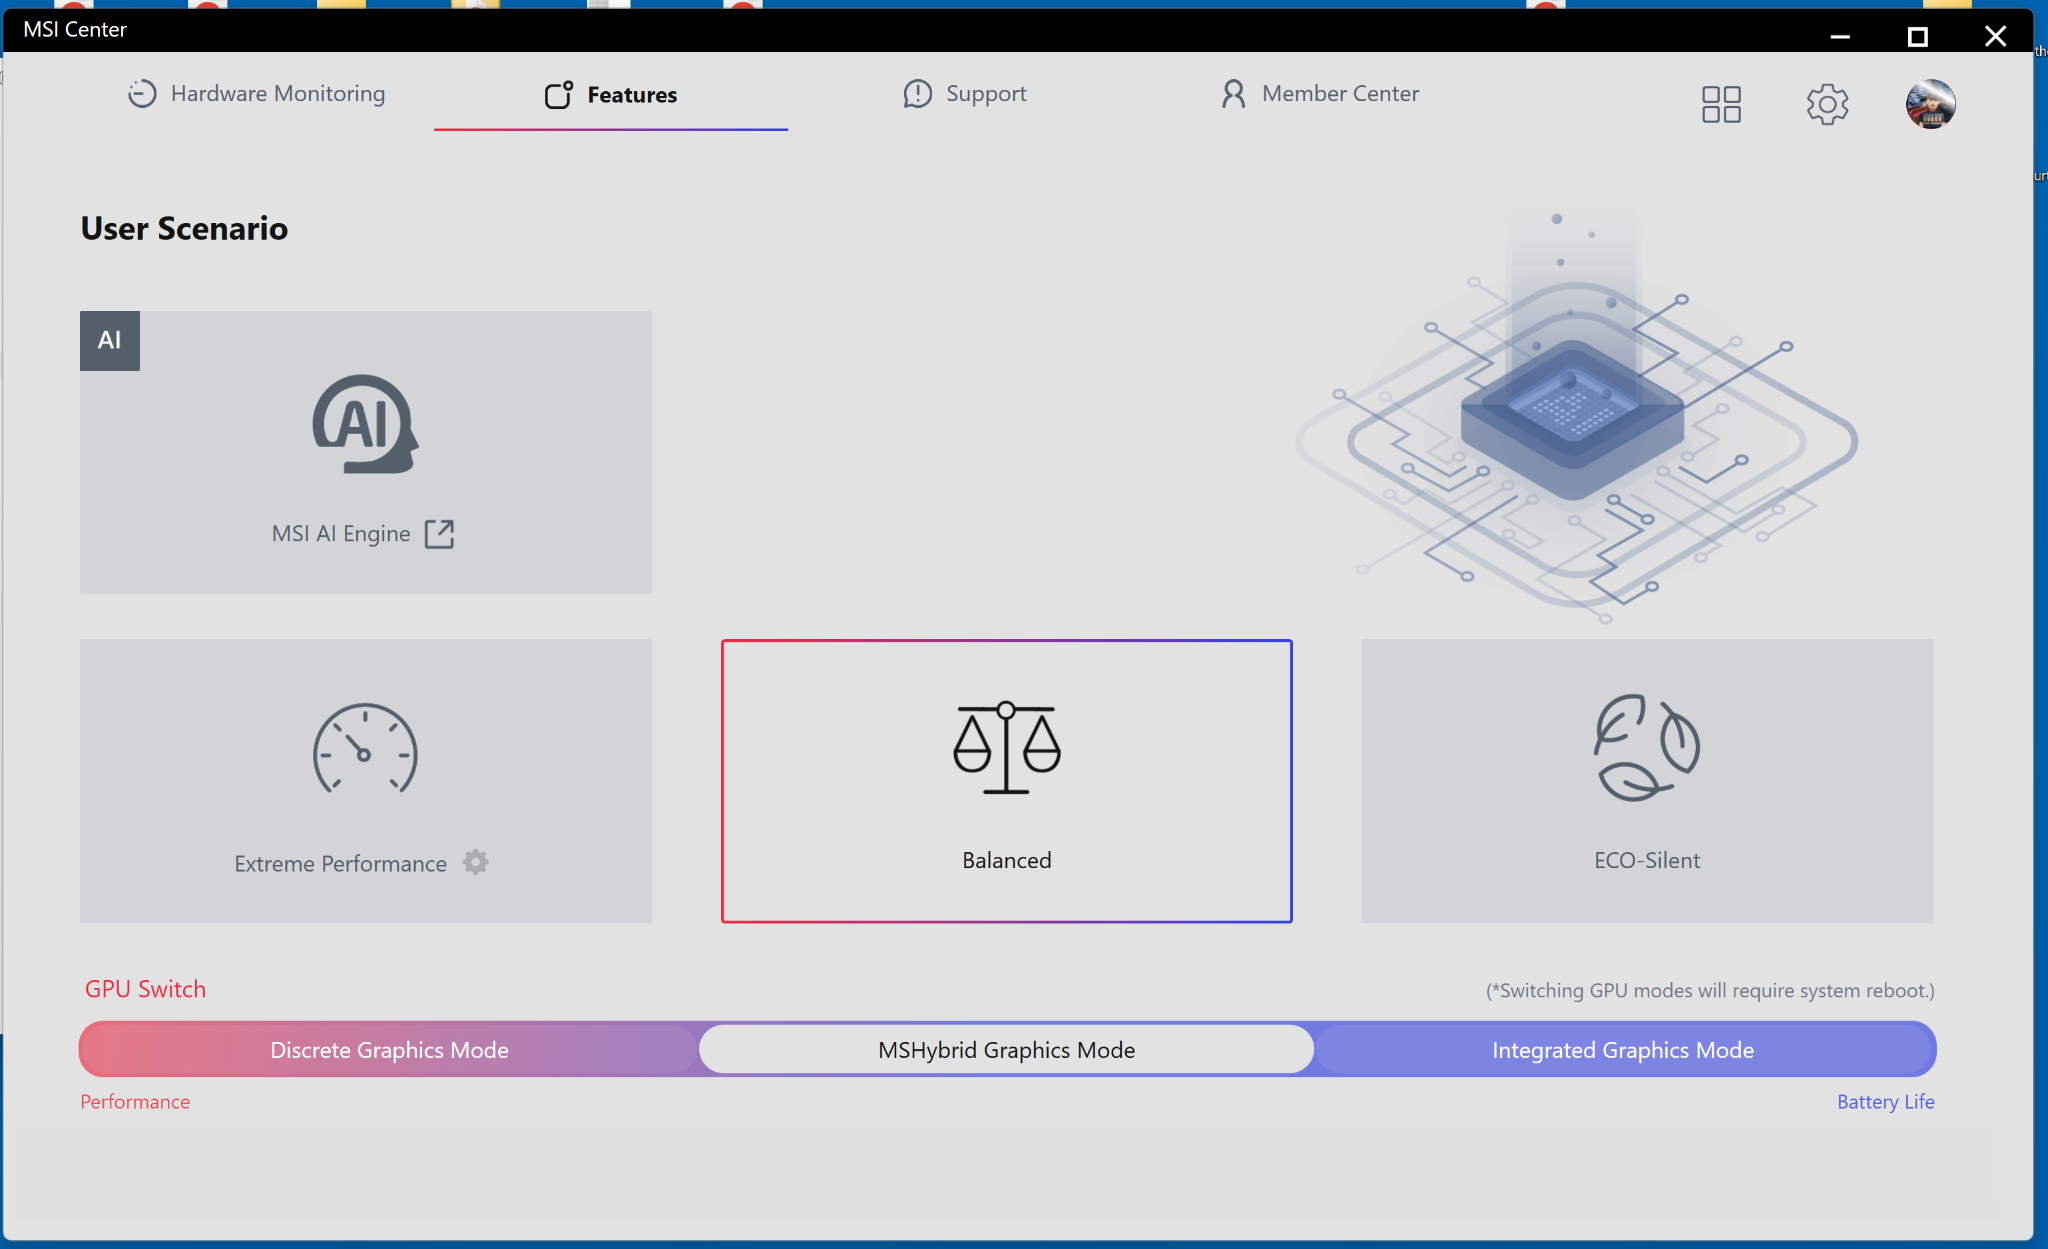Minimize the MSI Center window
The height and width of the screenshot is (1249, 2048).
1840,36
